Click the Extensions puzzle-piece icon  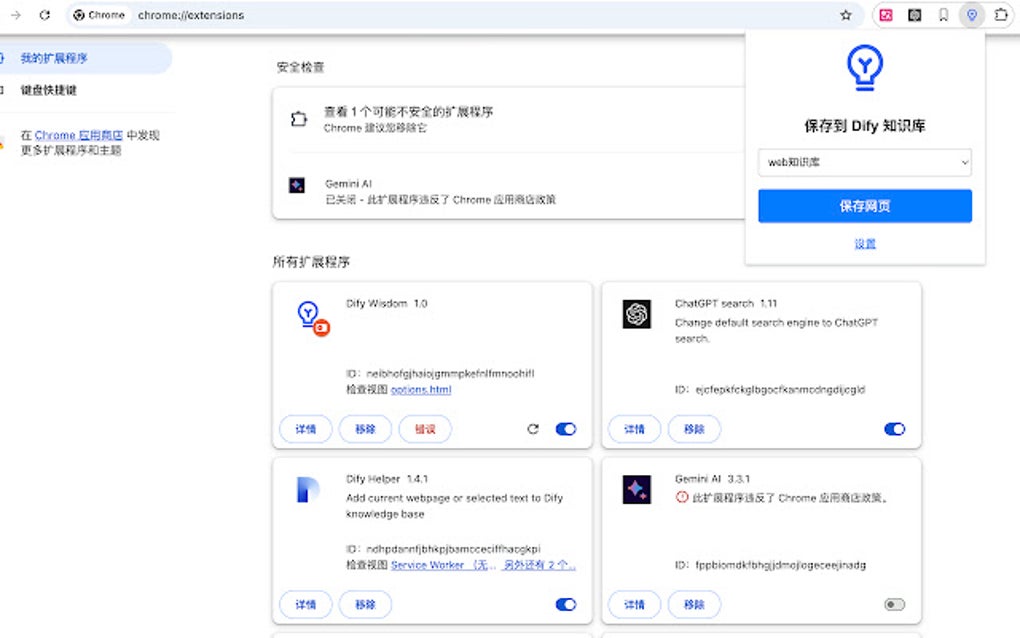click(1003, 15)
